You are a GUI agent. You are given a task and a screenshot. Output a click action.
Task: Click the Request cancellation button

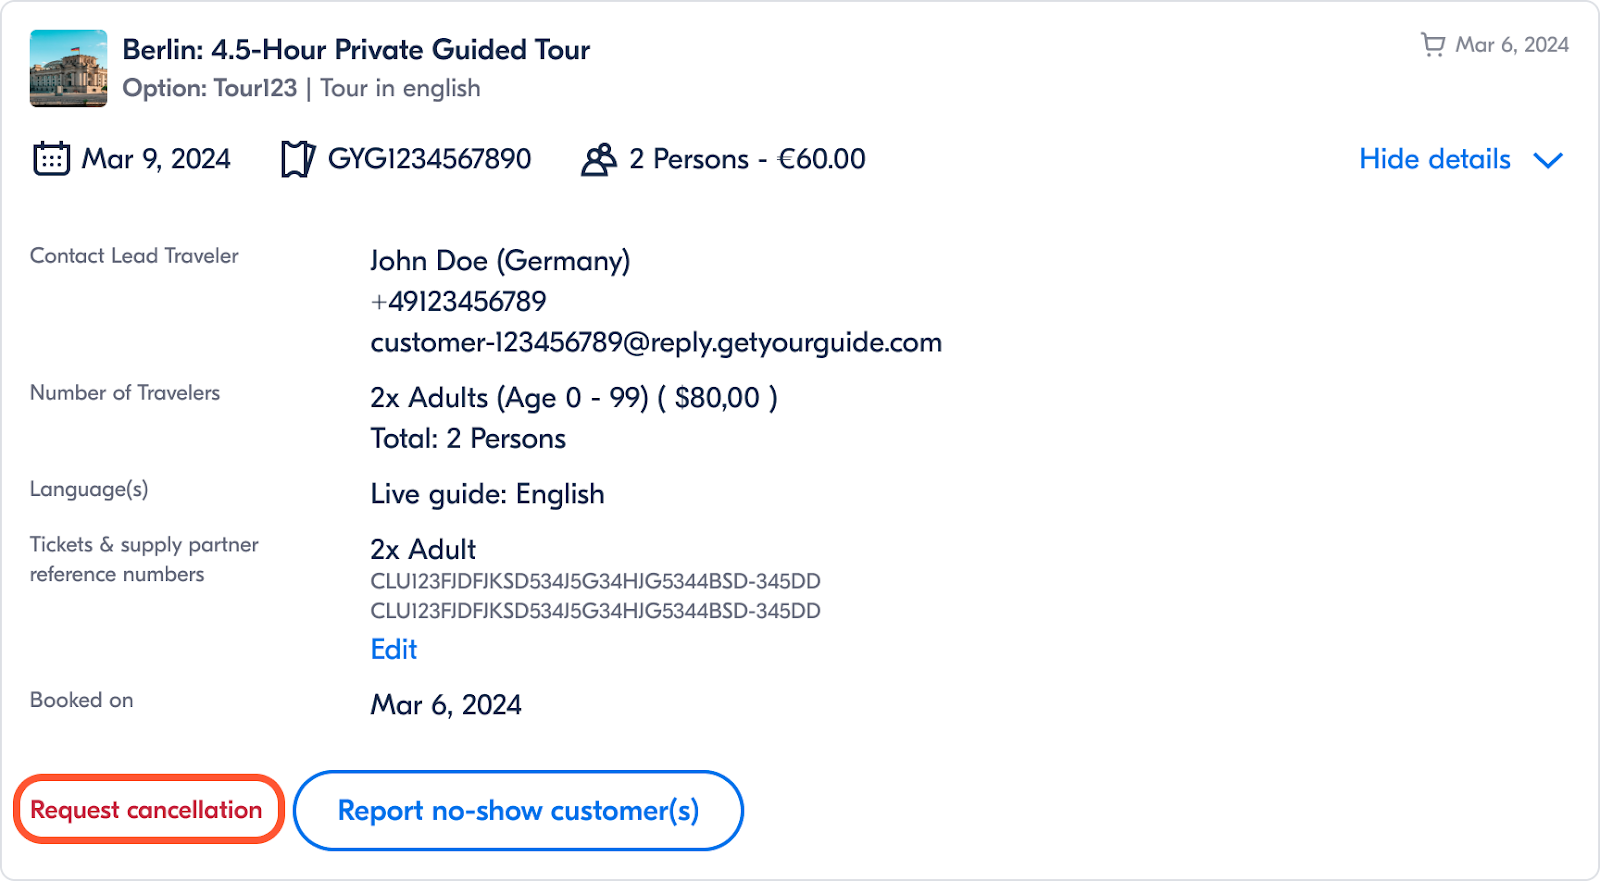pyautogui.click(x=148, y=809)
